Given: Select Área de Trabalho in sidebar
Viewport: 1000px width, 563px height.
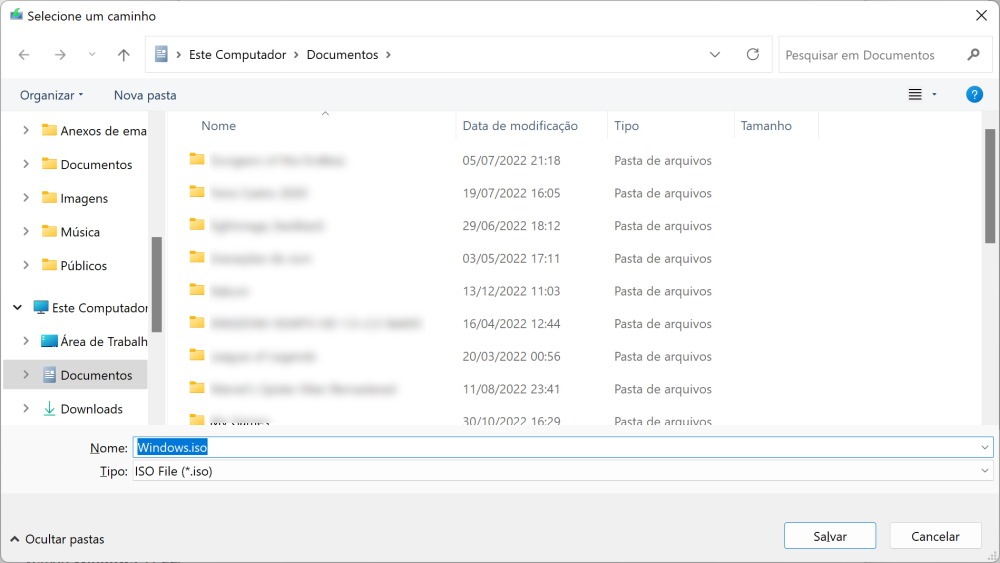Looking at the screenshot, I should [103, 341].
